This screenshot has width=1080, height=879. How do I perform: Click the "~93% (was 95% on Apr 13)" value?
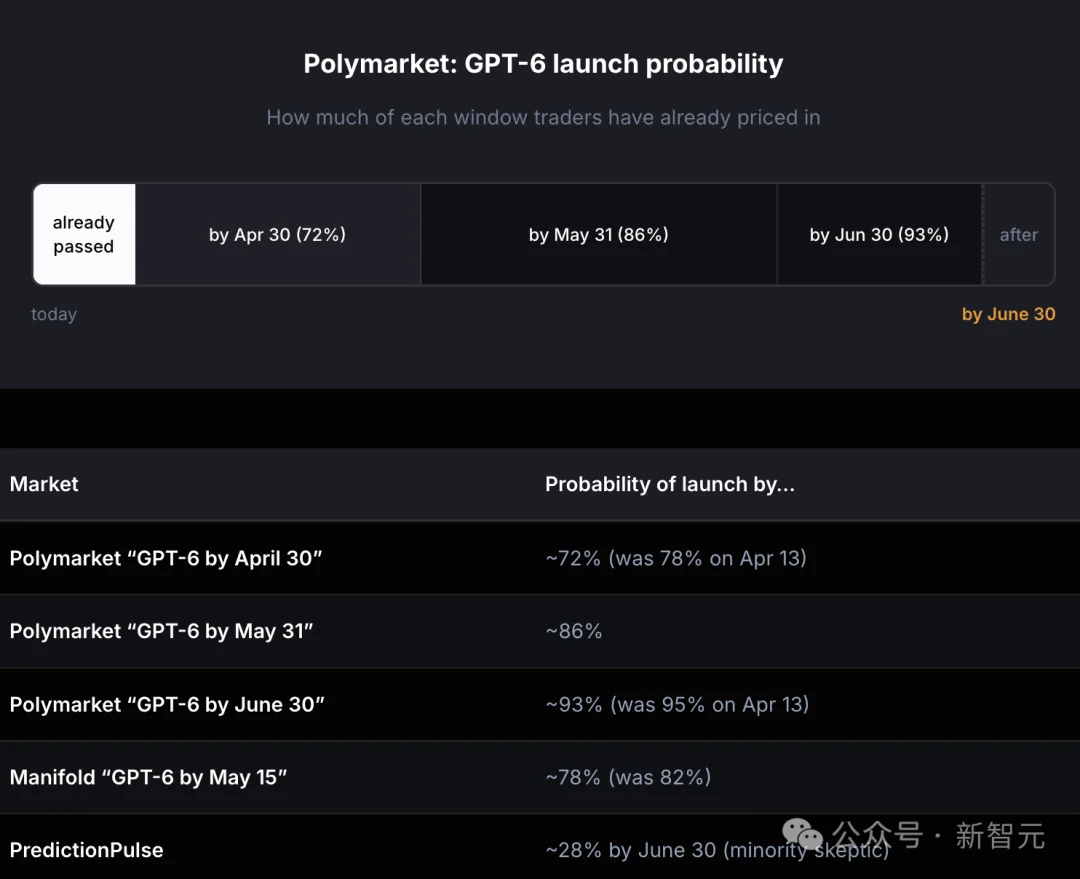[x=677, y=704]
